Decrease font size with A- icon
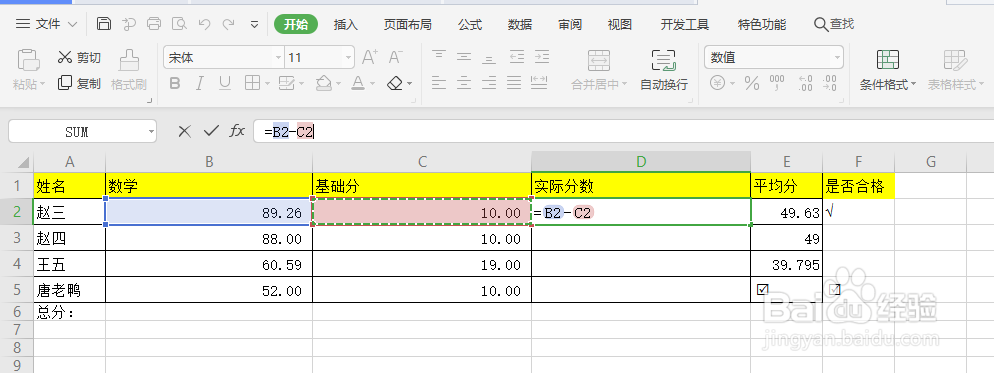The height and width of the screenshot is (373, 994). coord(396,58)
